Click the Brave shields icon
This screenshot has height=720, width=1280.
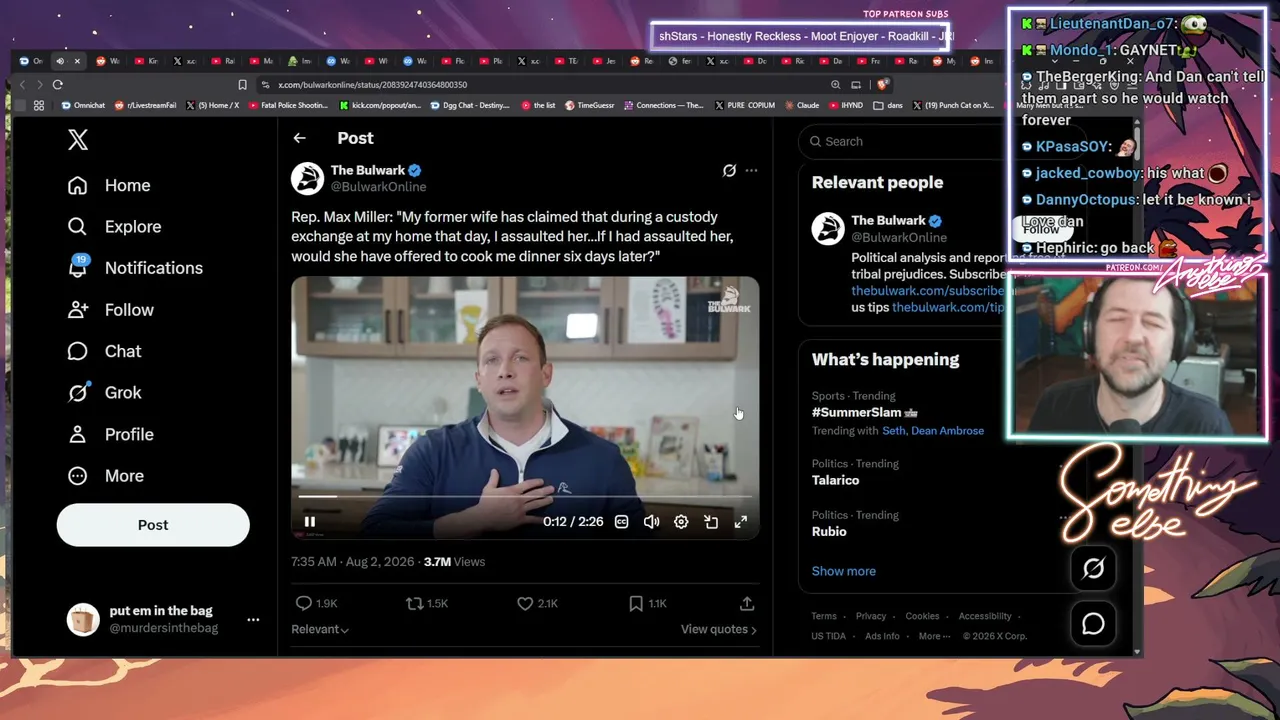click(x=883, y=85)
